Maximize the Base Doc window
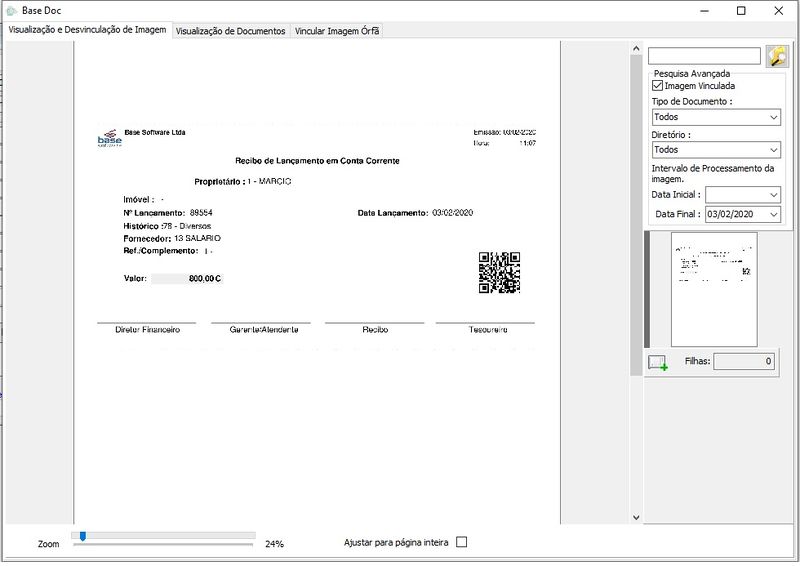This screenshot has height=566, width=800. (741, 11)
